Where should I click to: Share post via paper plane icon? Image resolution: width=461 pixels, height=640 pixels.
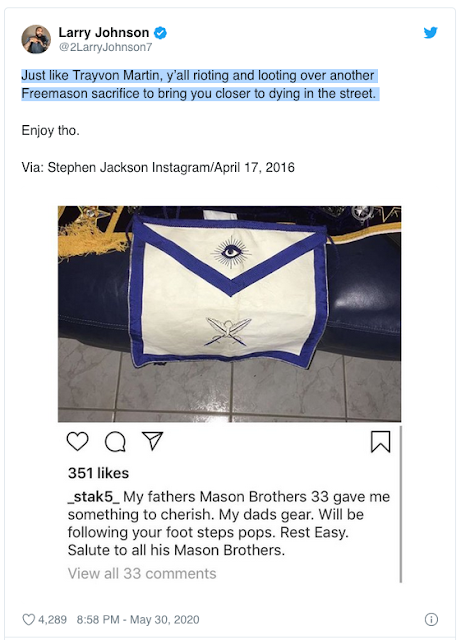(152, 441)
